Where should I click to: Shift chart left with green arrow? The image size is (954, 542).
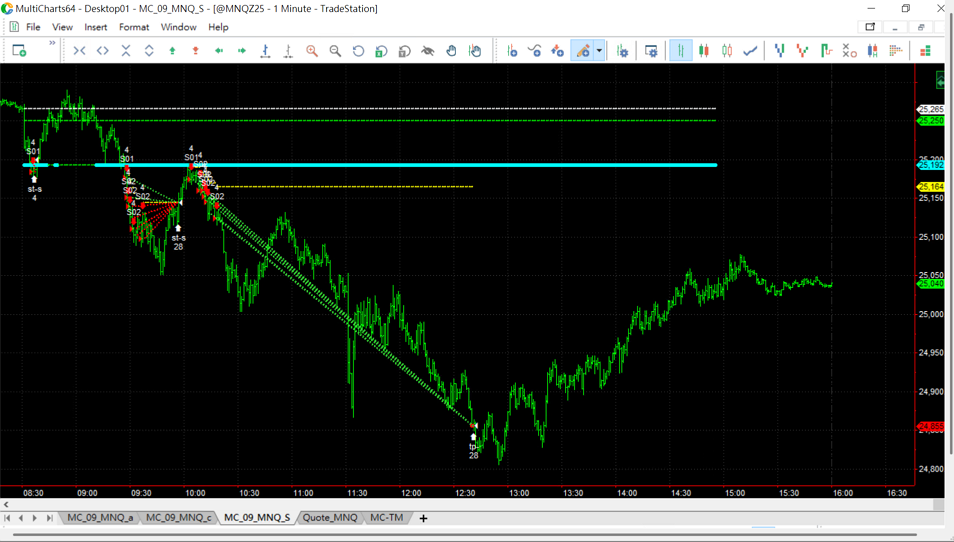[219, 51]
